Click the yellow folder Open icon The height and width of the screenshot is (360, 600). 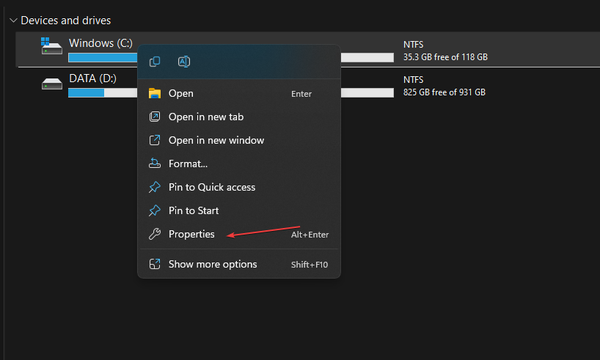[155, 93]
